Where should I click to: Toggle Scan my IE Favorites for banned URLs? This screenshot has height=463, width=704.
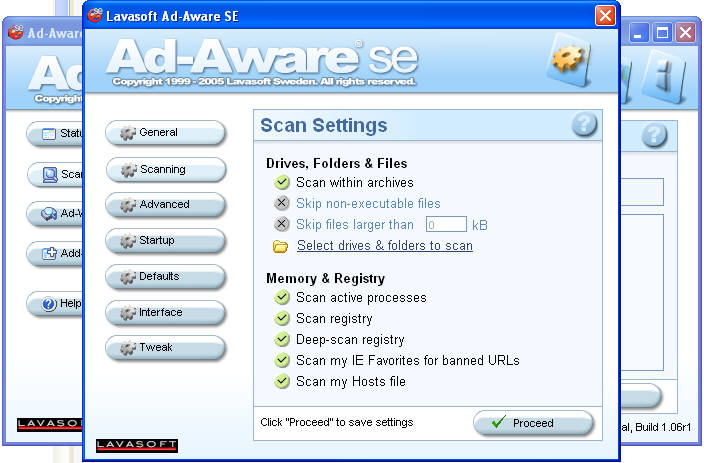pos(282,360)
